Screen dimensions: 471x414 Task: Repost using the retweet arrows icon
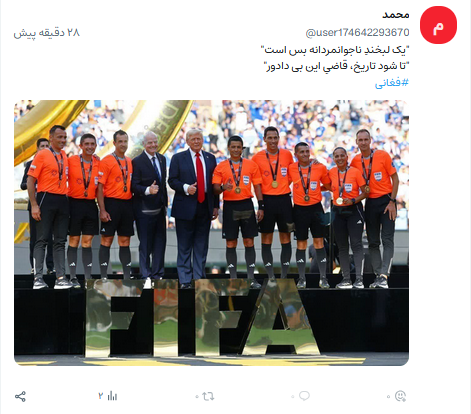(208, 396)
